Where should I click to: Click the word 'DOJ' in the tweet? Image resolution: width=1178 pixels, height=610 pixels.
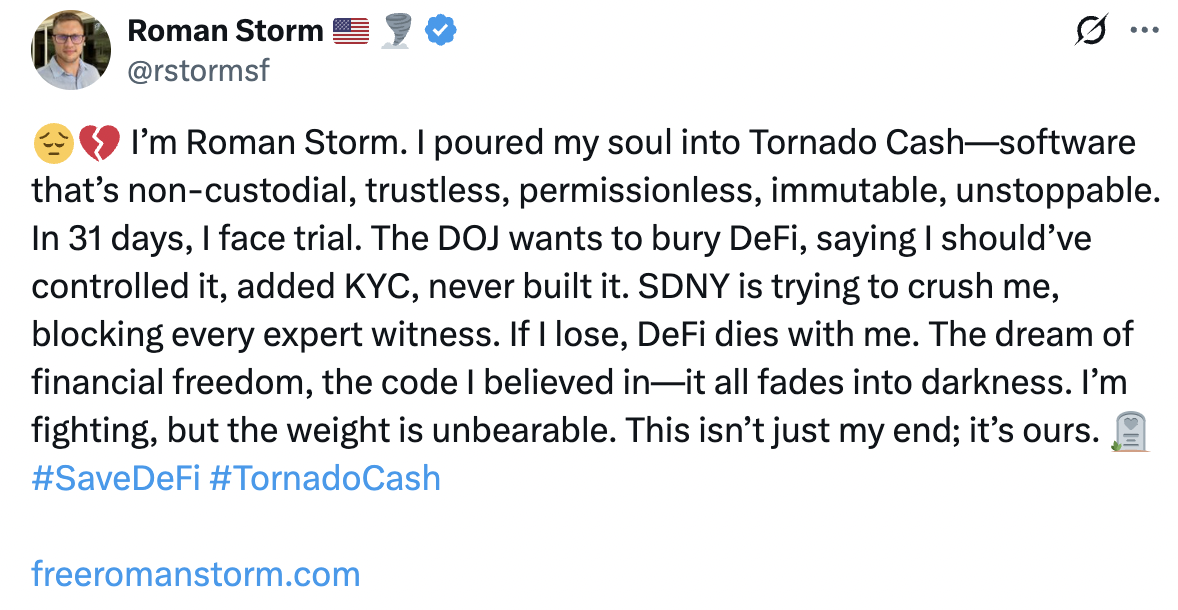coord(469,239)
